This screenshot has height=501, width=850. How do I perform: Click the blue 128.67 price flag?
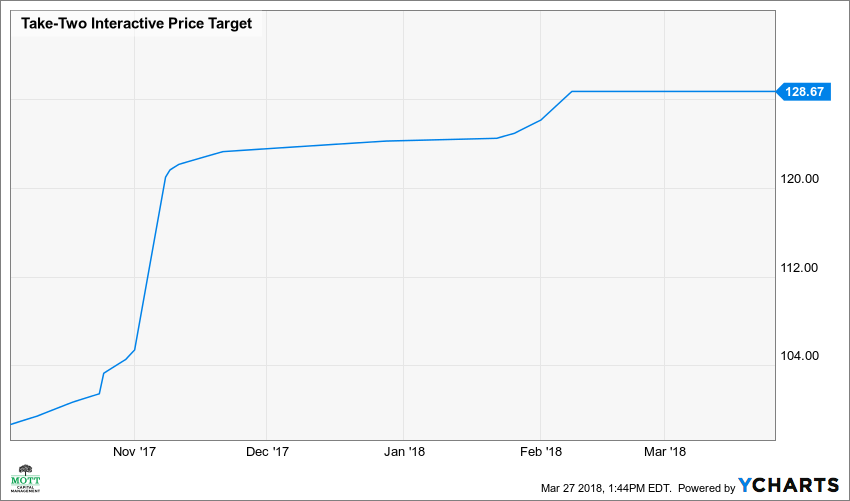point(804,91)
